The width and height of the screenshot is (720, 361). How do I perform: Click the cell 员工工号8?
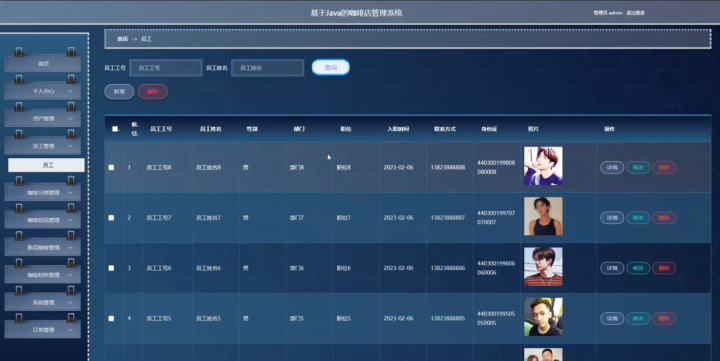tap(159, 168)
